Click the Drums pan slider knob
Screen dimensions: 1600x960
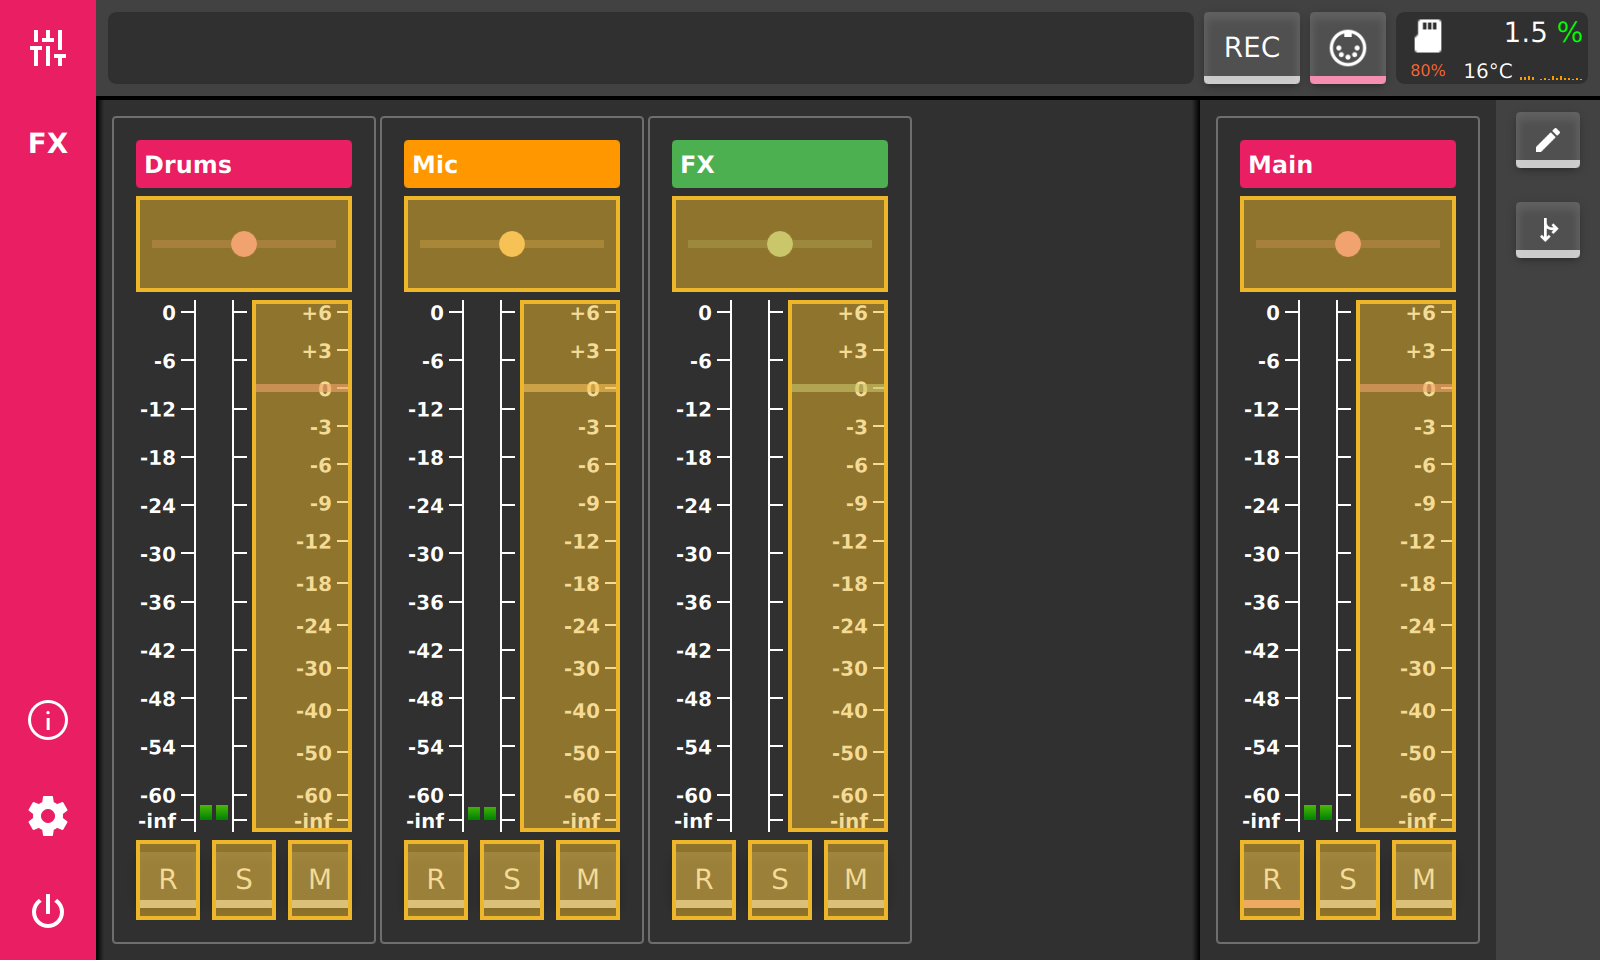click(x=244, y=244)
